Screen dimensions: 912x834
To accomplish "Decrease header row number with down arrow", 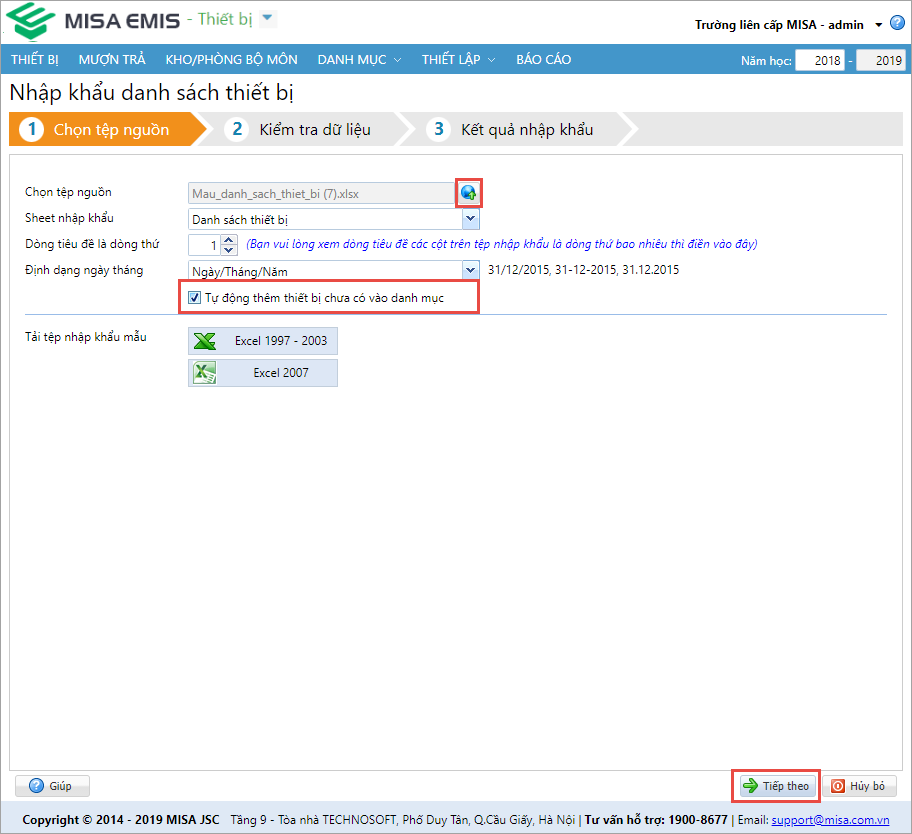I will pyautogui.click(x=229, y=250).
